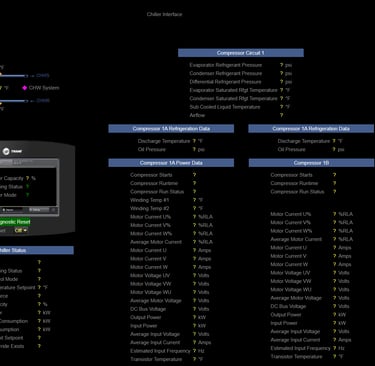Click Compressor Run Status in 1A Power Data
The width and height of the screenshot is (375, 366).
pyautogui.click(x=157, y=192)
